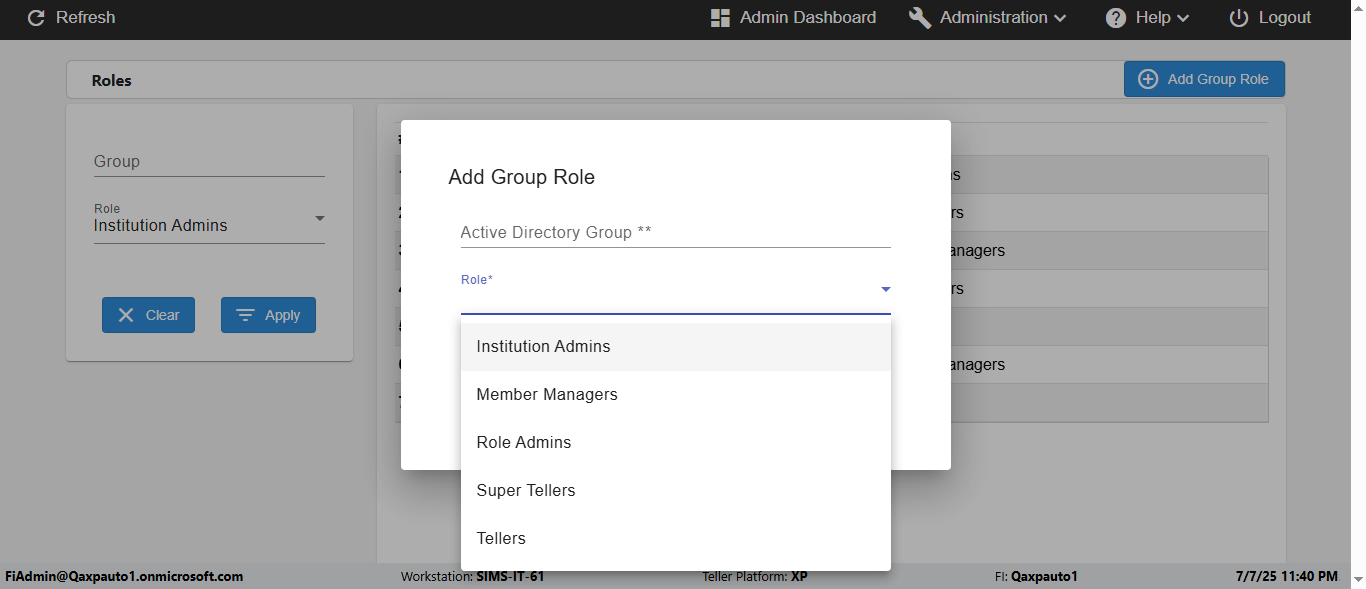
Task: Collapse the Role dropdown arrow in dialog
Action: (x=885, y=290)
